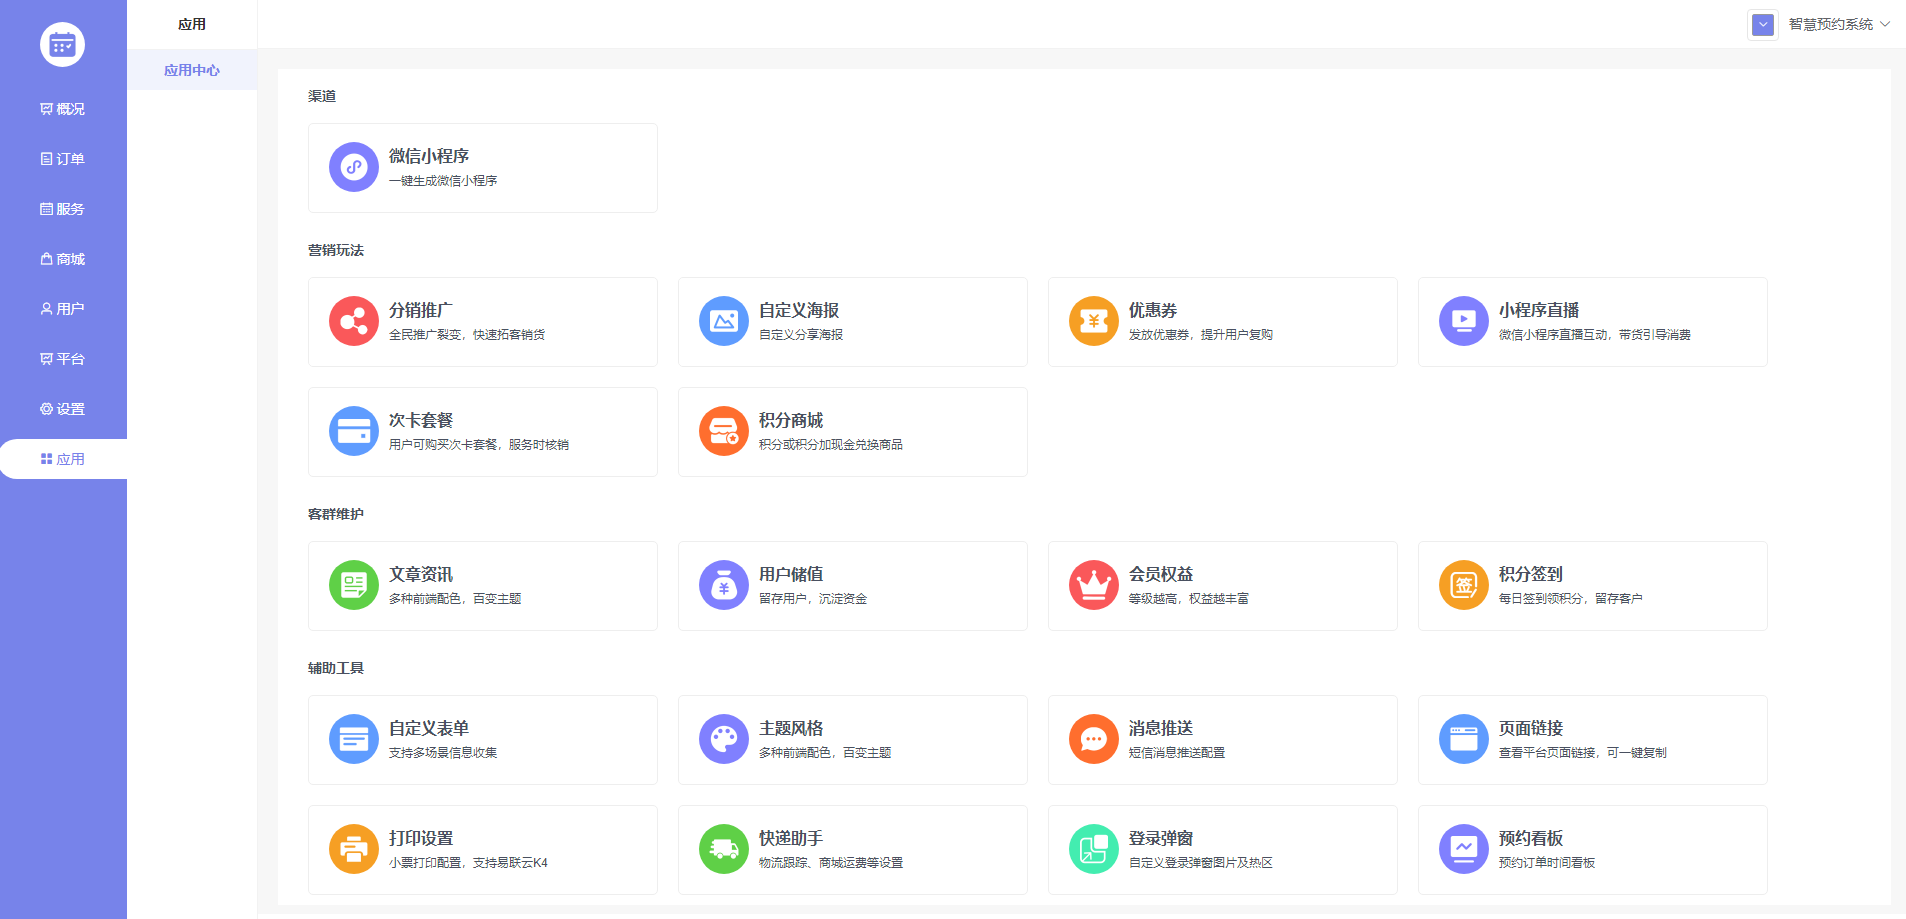Open the 分销推广 card title

click(421, 310)
